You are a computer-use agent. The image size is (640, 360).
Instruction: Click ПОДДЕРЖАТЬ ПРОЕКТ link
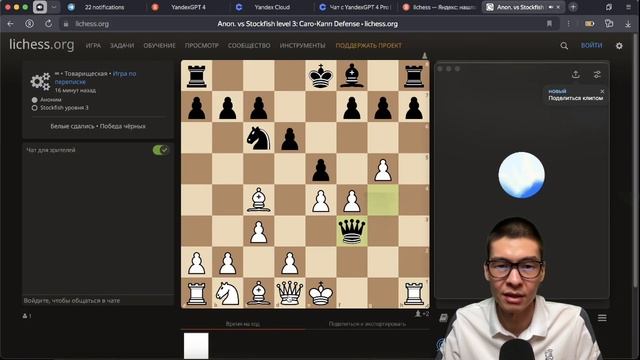369,46
